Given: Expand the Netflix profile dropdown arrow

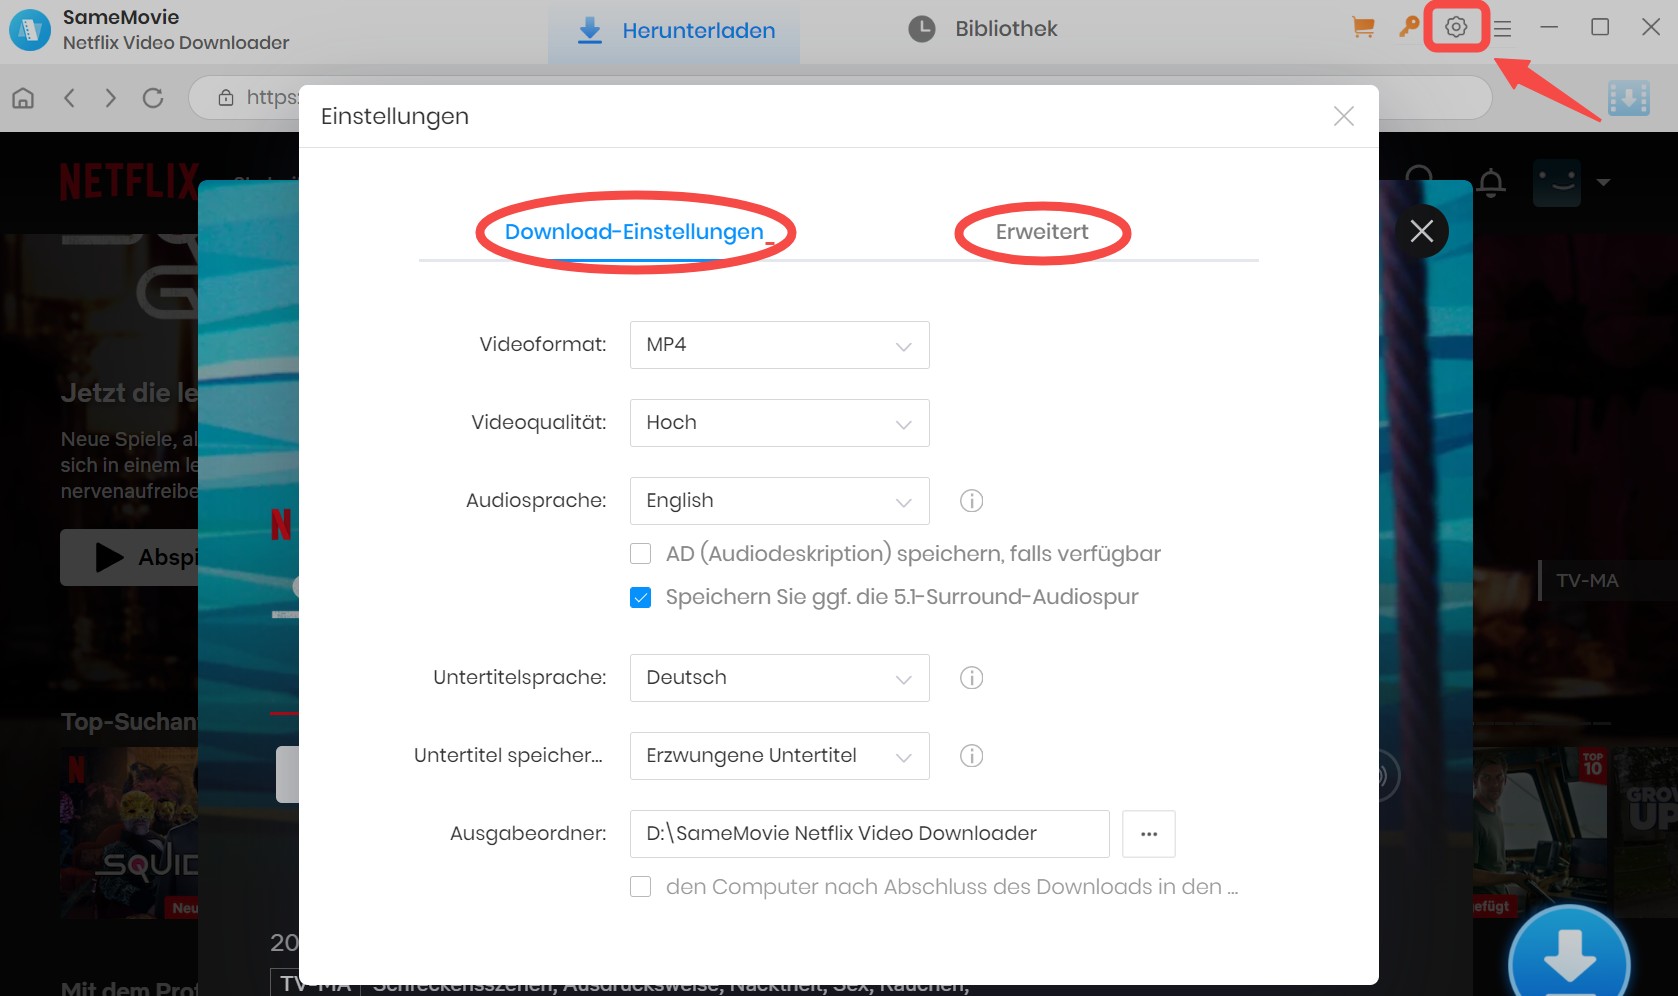Looking at the screenshot, I should coord(1604,183).
